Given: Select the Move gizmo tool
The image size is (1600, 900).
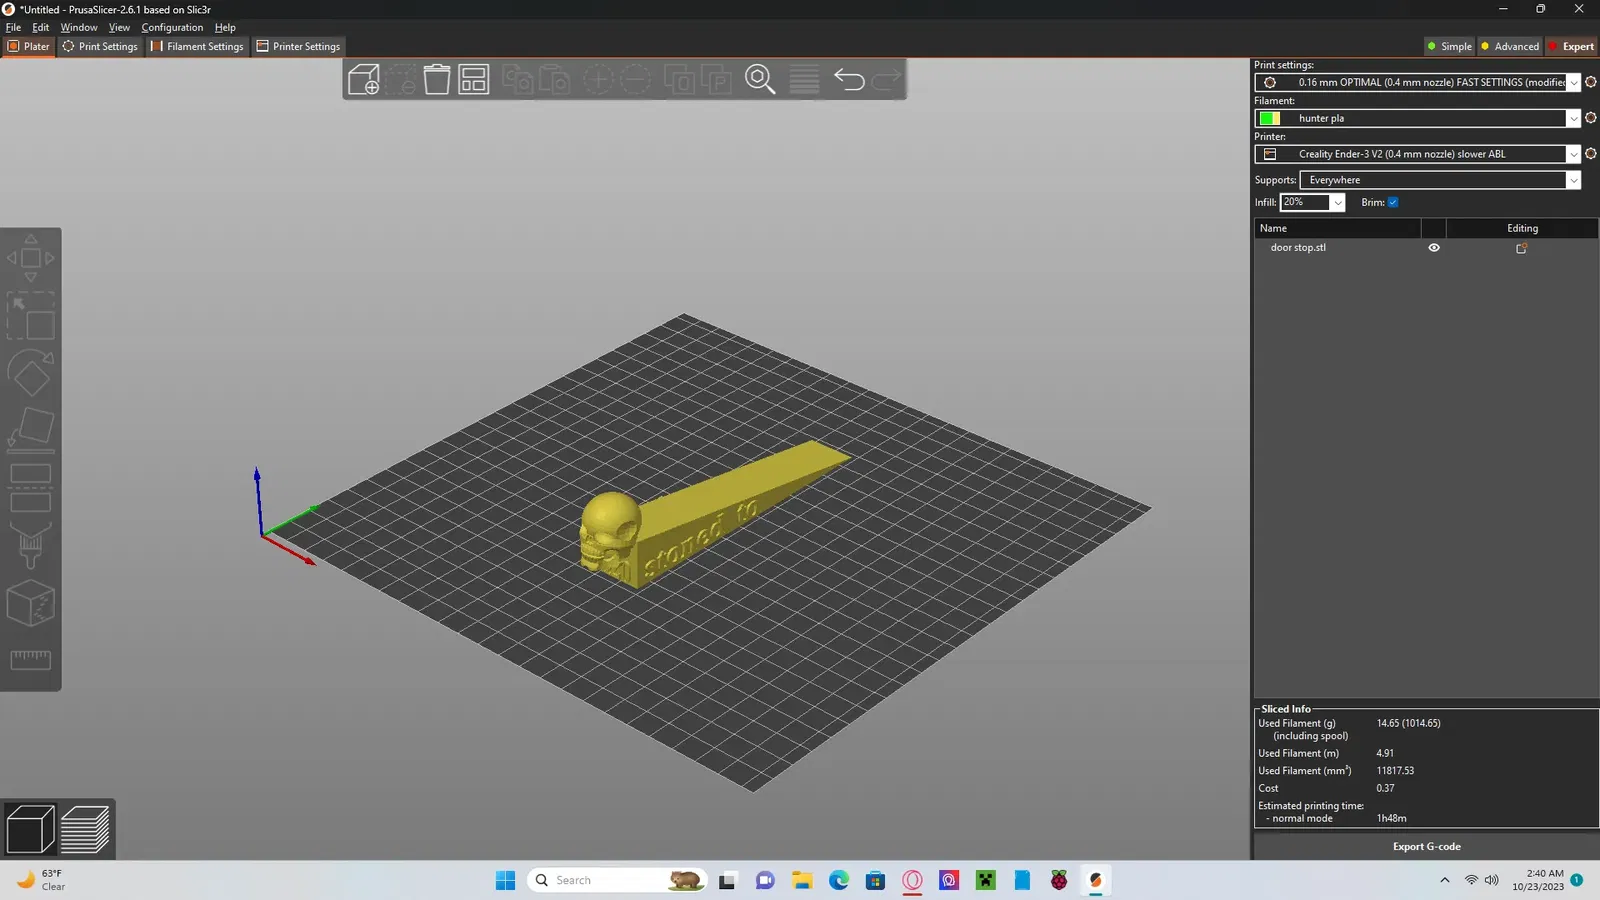Looking at the screenshot, I should click(31, 258).
